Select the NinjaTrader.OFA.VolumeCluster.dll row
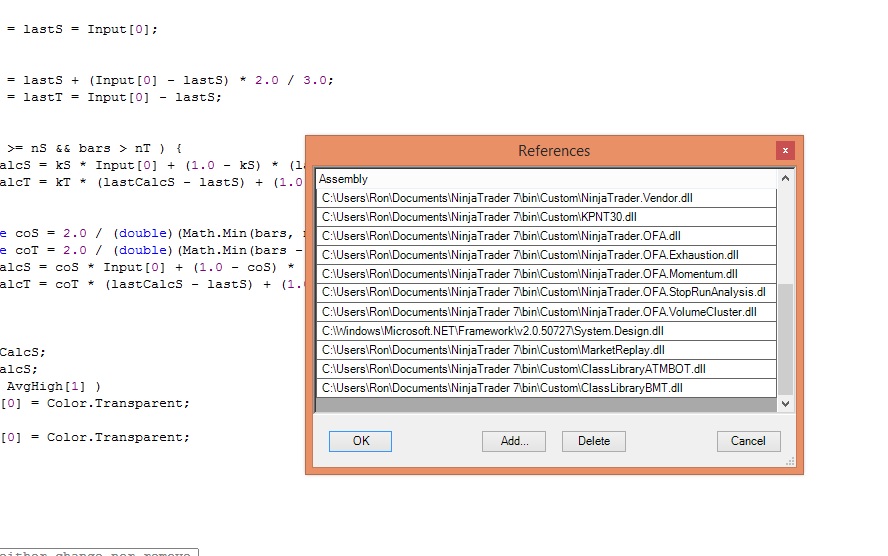 click(x=546, y=312)
